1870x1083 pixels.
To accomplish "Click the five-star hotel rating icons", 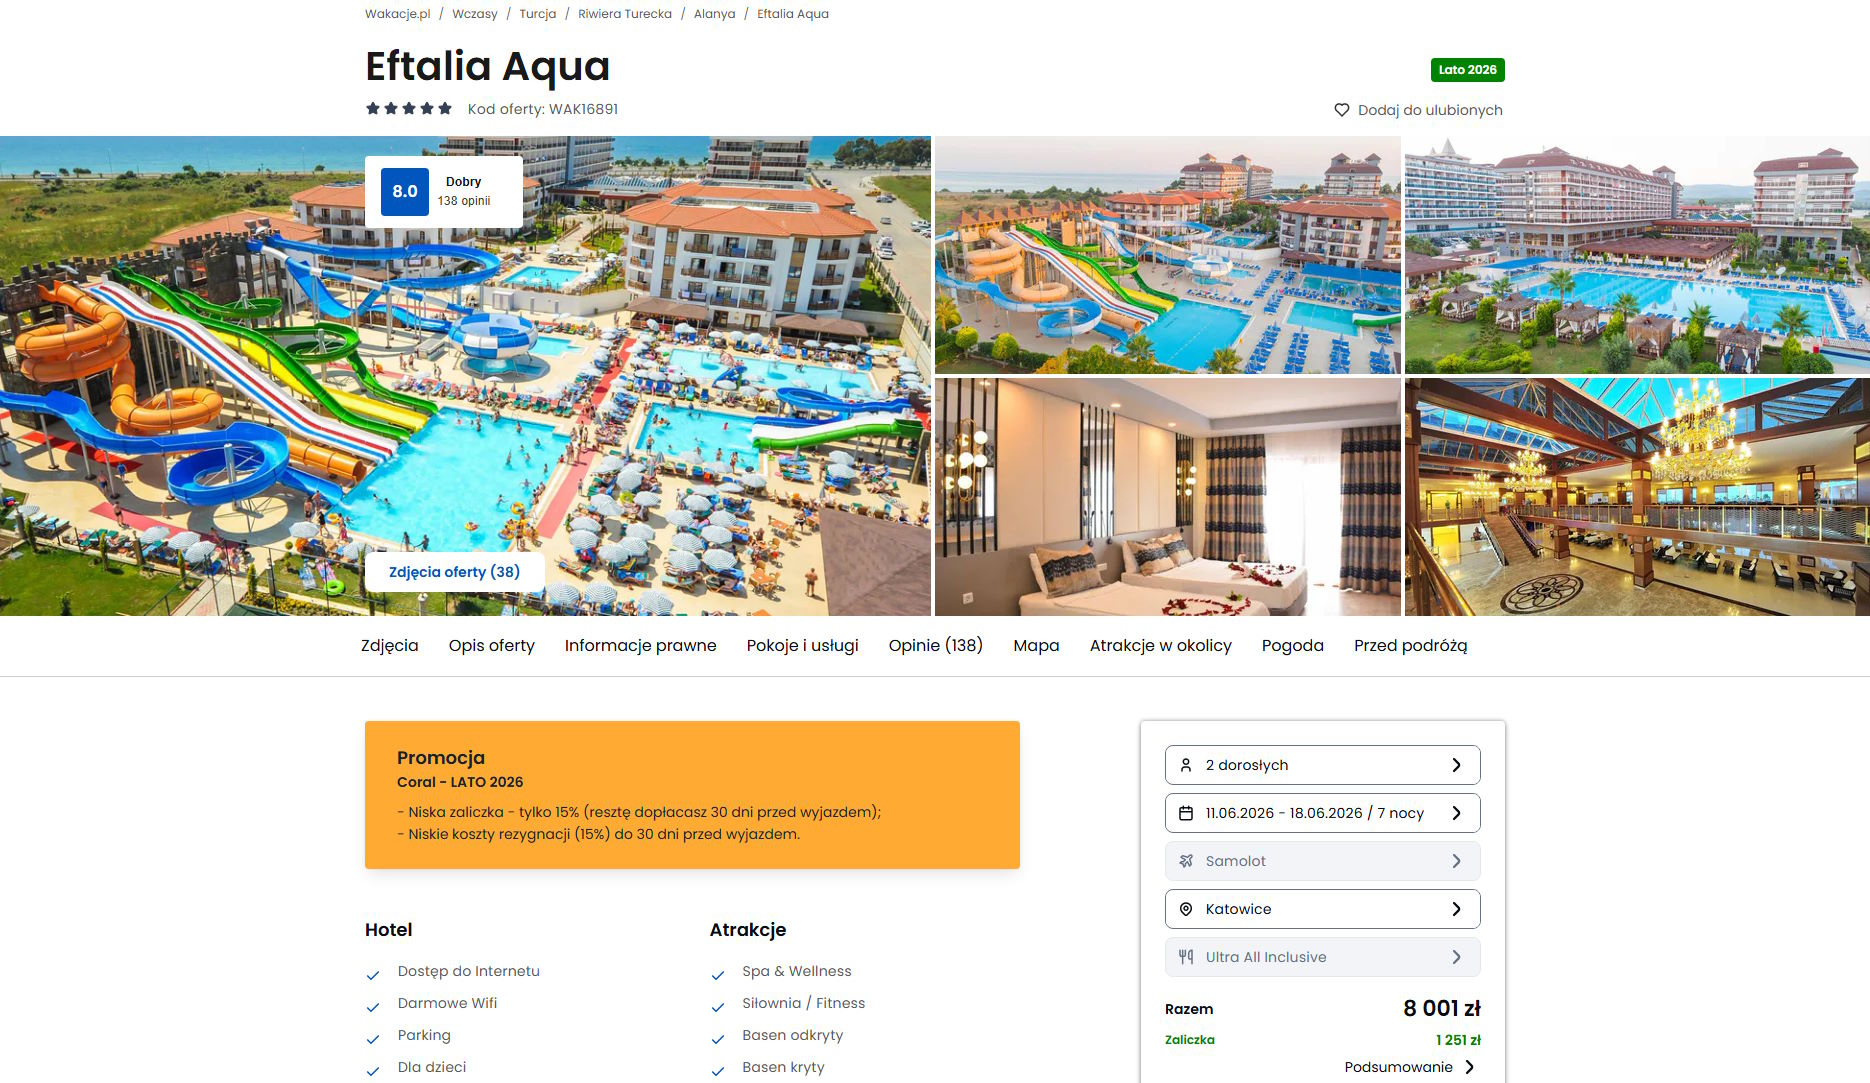I will (x=409, y=108).
